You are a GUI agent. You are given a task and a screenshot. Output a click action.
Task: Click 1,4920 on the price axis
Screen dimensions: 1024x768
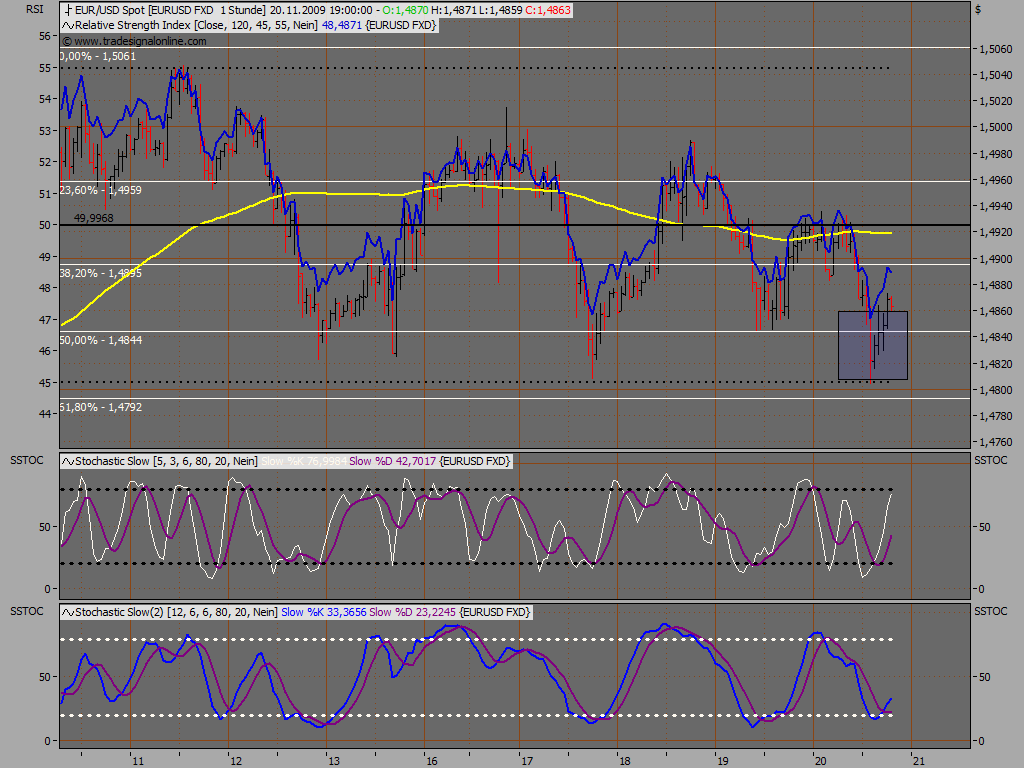pyautogui.click(x=996, y=232)
